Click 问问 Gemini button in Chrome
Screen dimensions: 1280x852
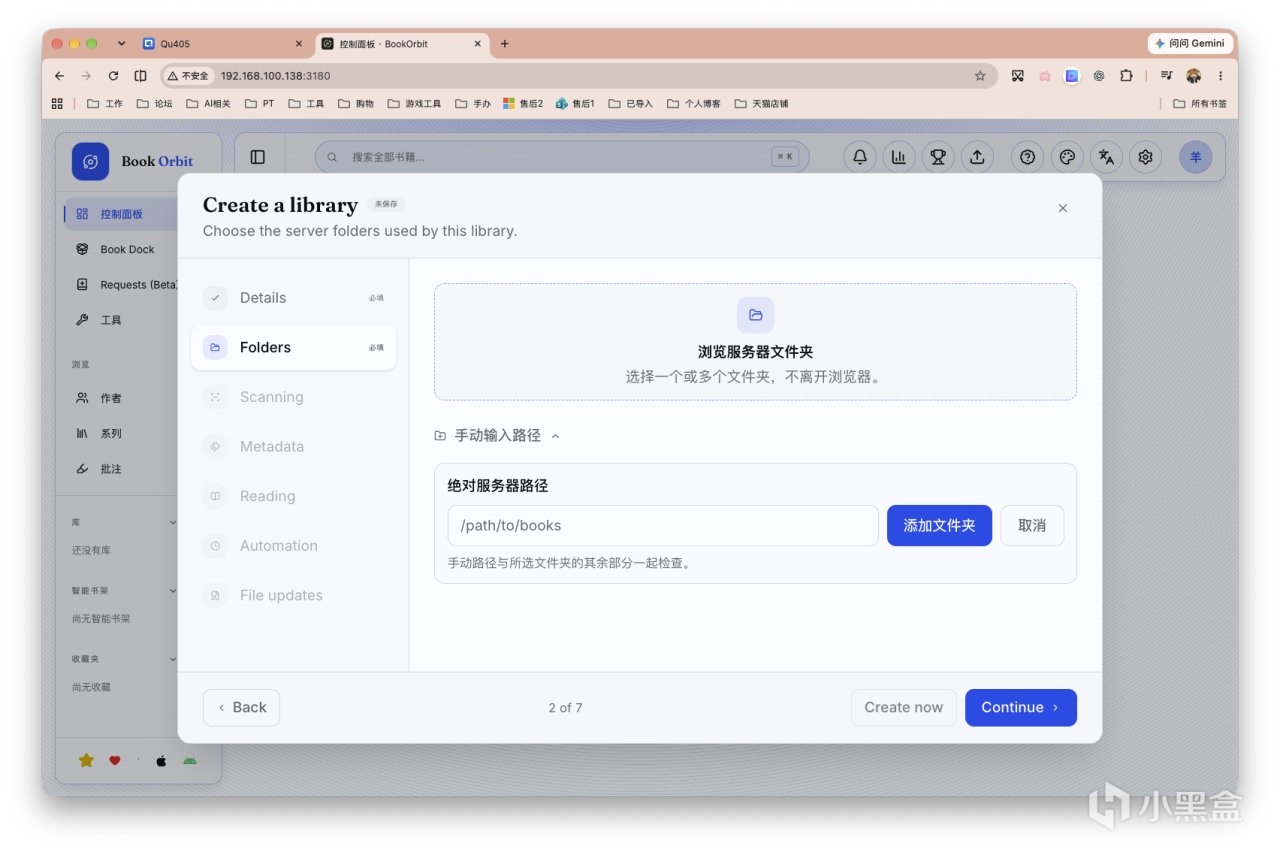pyautogui.click(x=1190, y=44)
